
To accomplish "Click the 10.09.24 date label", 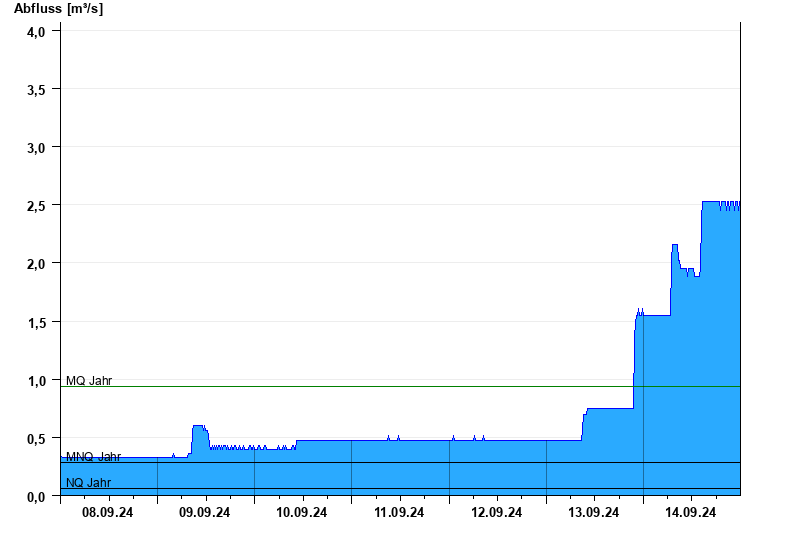I will (302, 512).
